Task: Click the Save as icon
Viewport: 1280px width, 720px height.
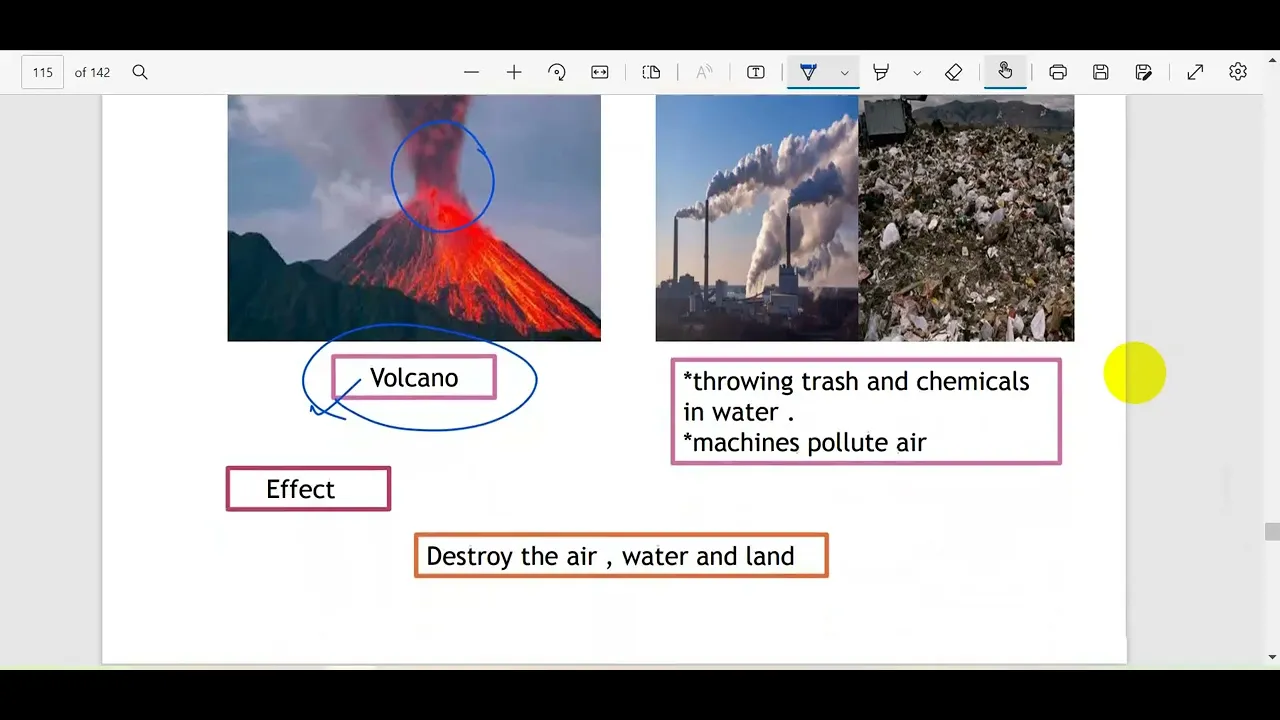Action: pos(1144,72)
